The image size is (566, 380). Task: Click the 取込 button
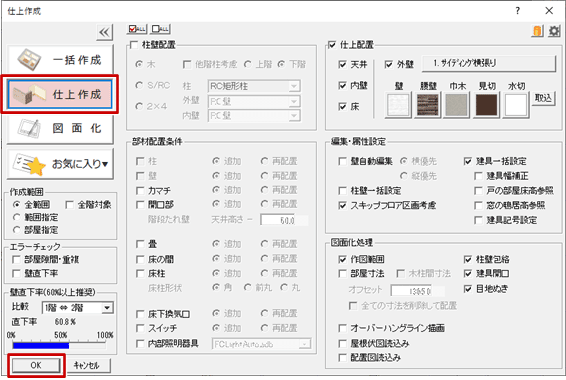pyautogui.click(x=543, y=98)
